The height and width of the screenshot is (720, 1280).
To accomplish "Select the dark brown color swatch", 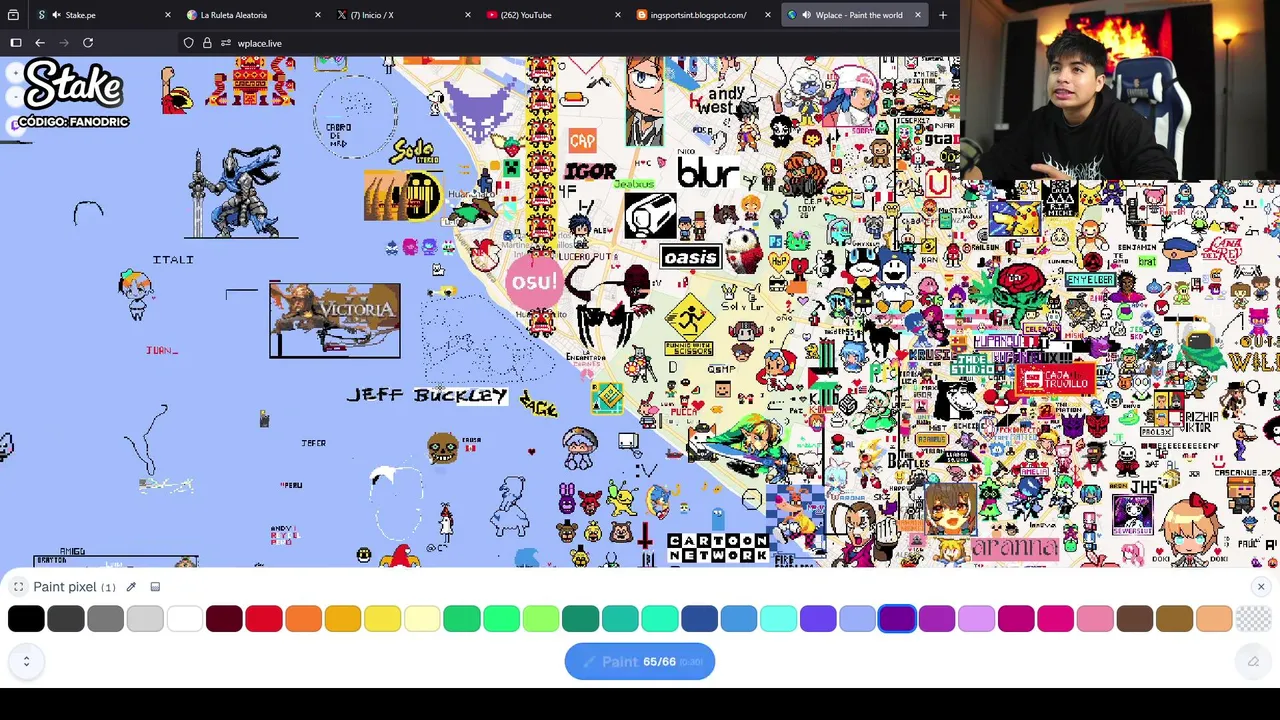I will click(1135, 619).
